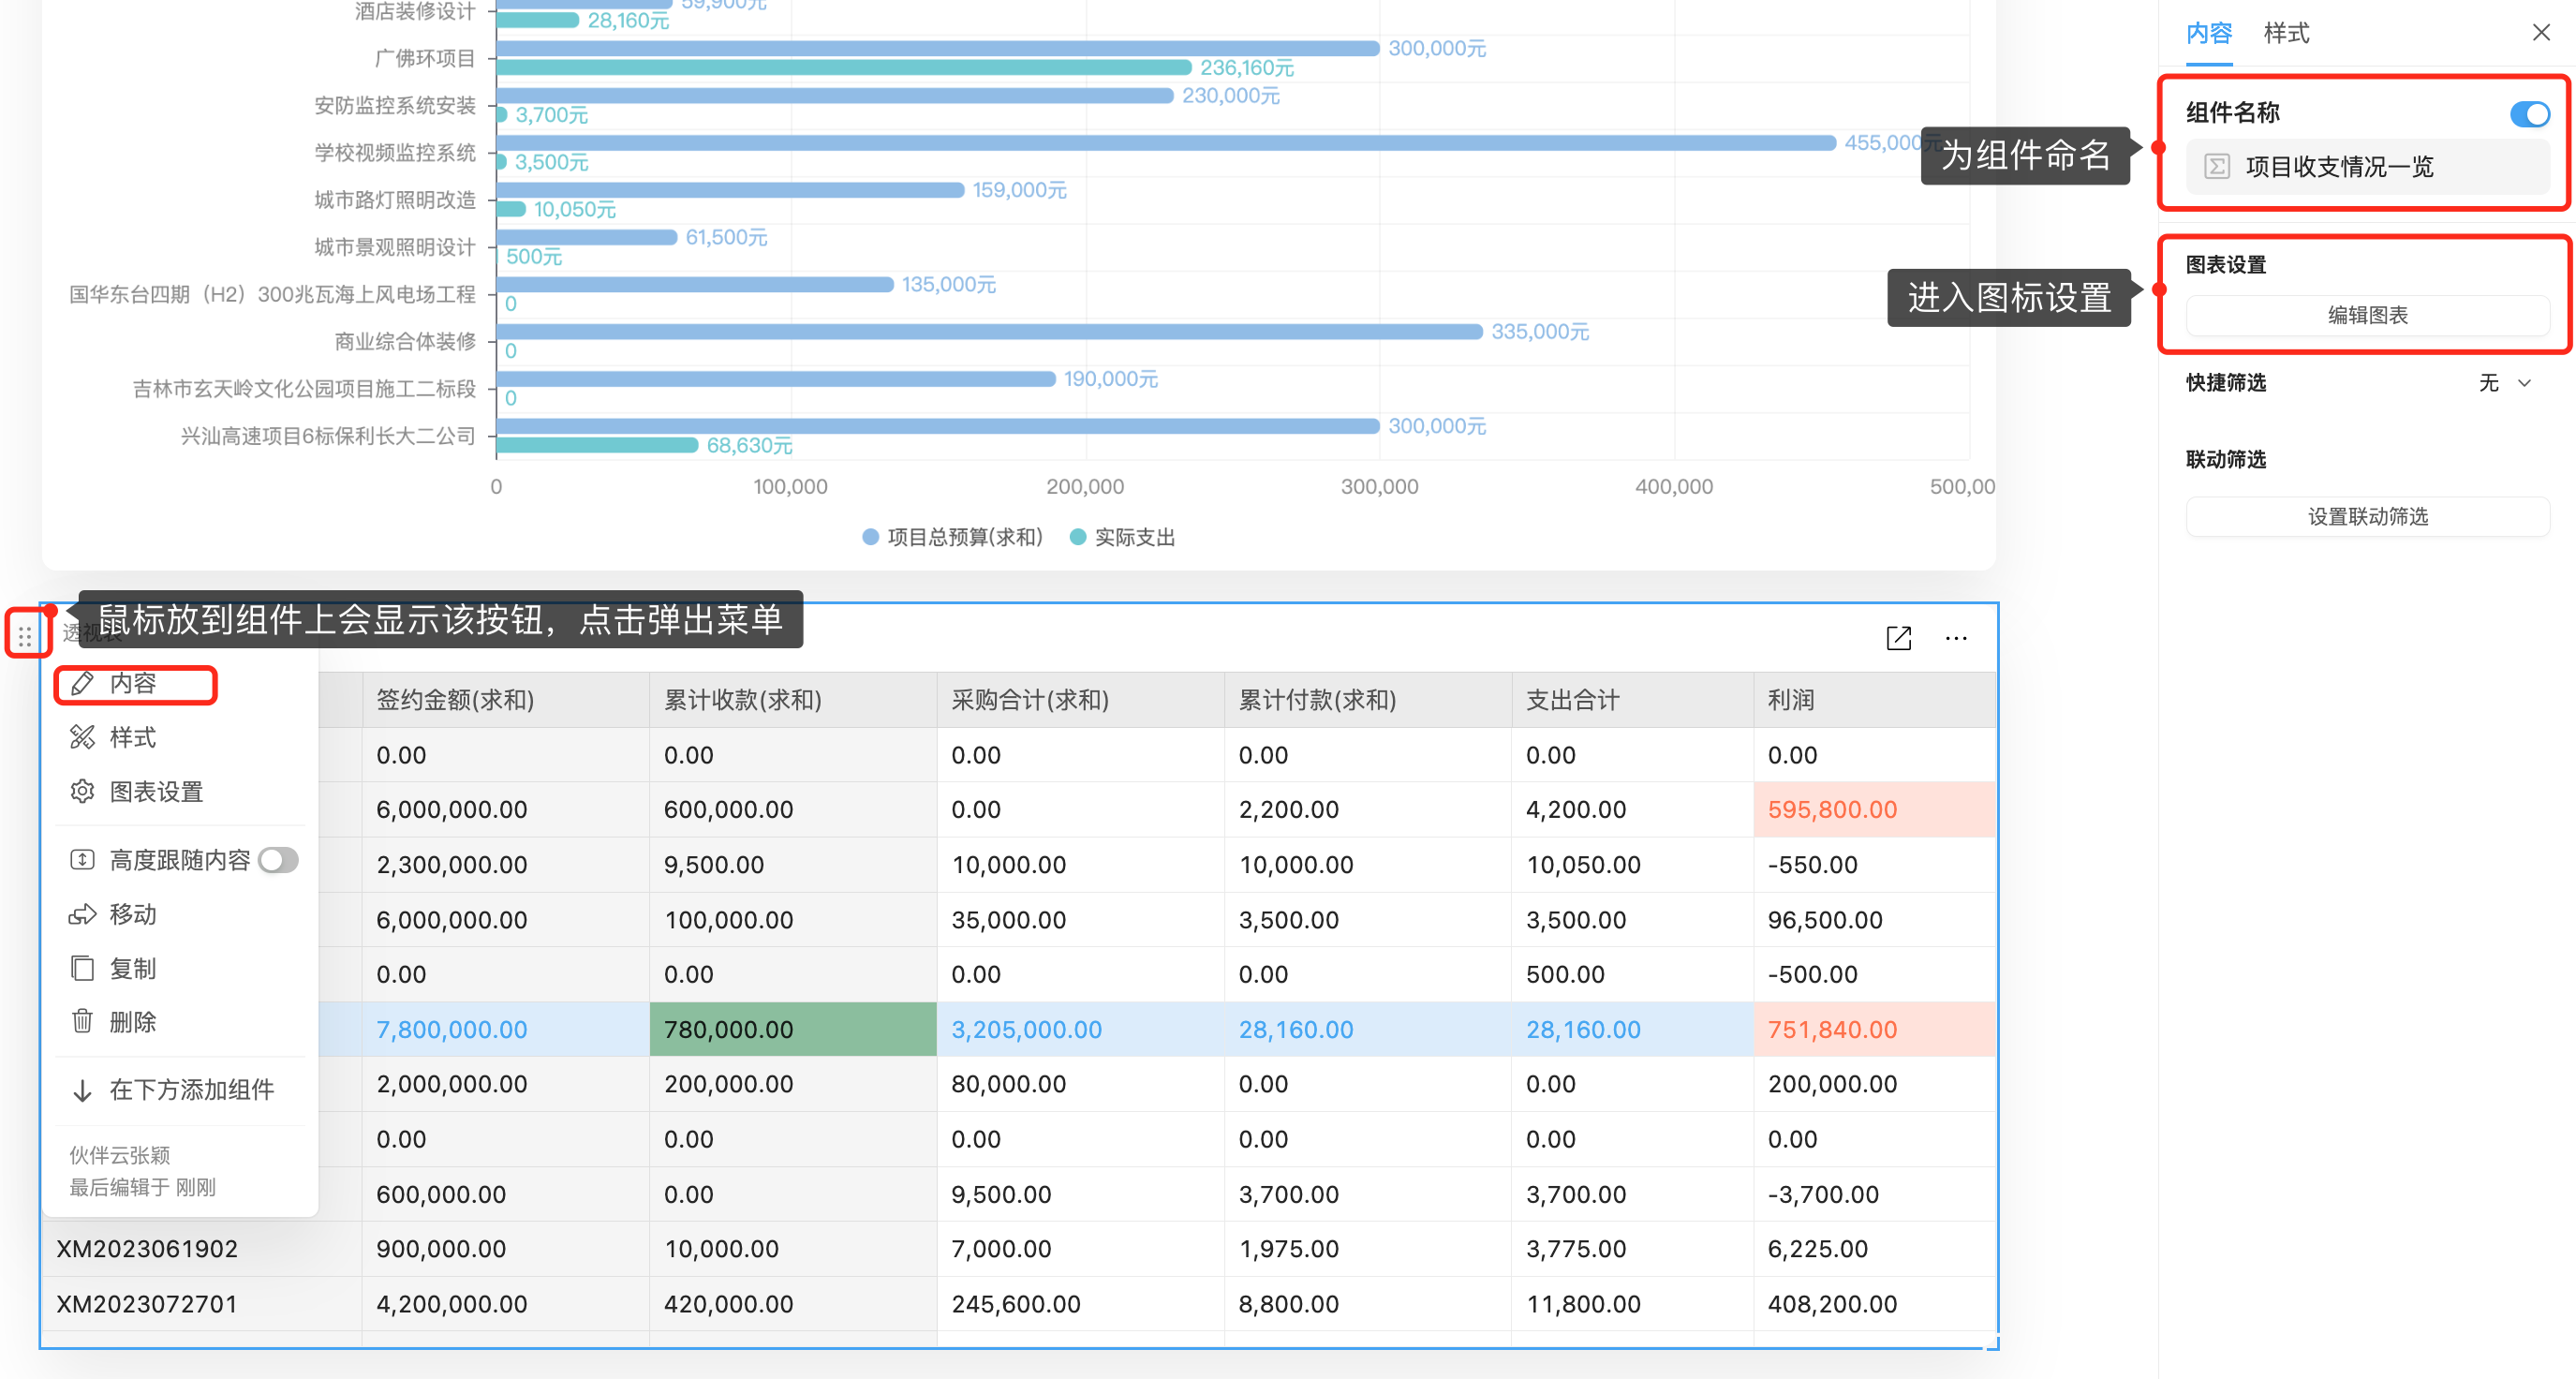This screenshot has height=1379, width=2576.
Task: Click the profit cell 595,800.00
Action: click(x=1875, y=810)
